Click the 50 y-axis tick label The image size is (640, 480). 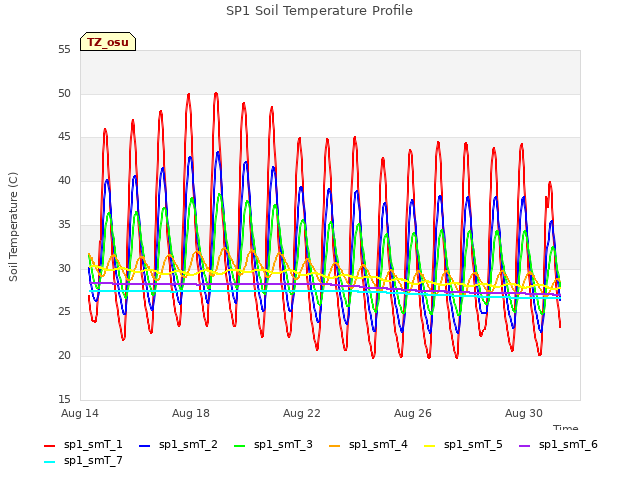pos(64,93)
